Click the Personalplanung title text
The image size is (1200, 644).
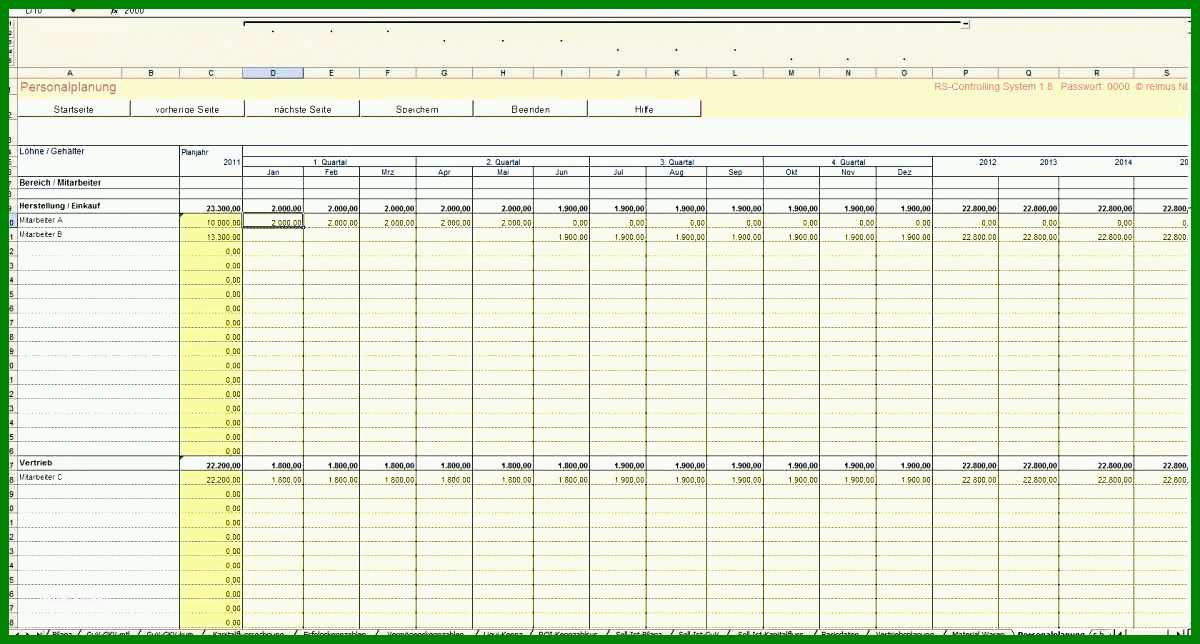tap(68, 87)
